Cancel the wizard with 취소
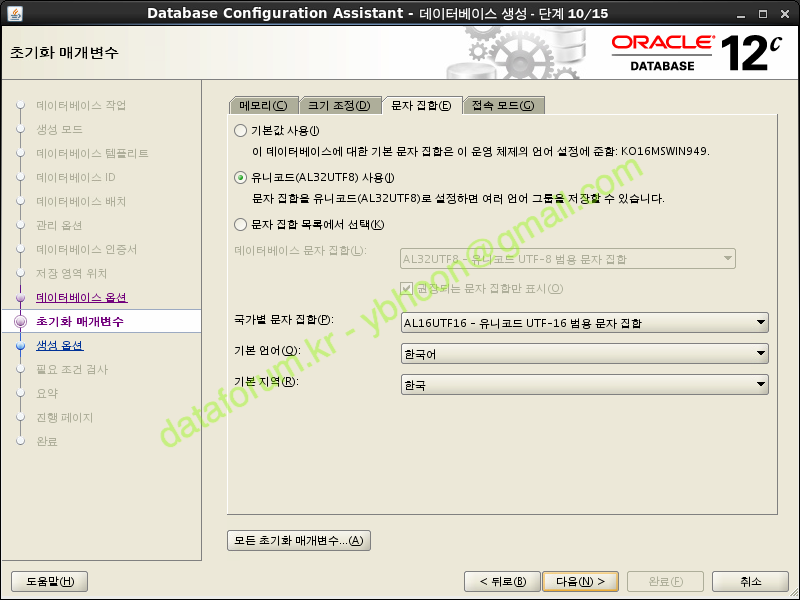The image size is (800, 600). pyautogui.click(x=750, y=582)
